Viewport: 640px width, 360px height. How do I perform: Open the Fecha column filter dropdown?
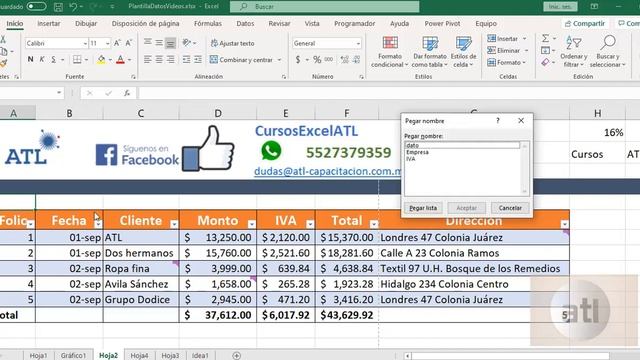tap(98, 224)
